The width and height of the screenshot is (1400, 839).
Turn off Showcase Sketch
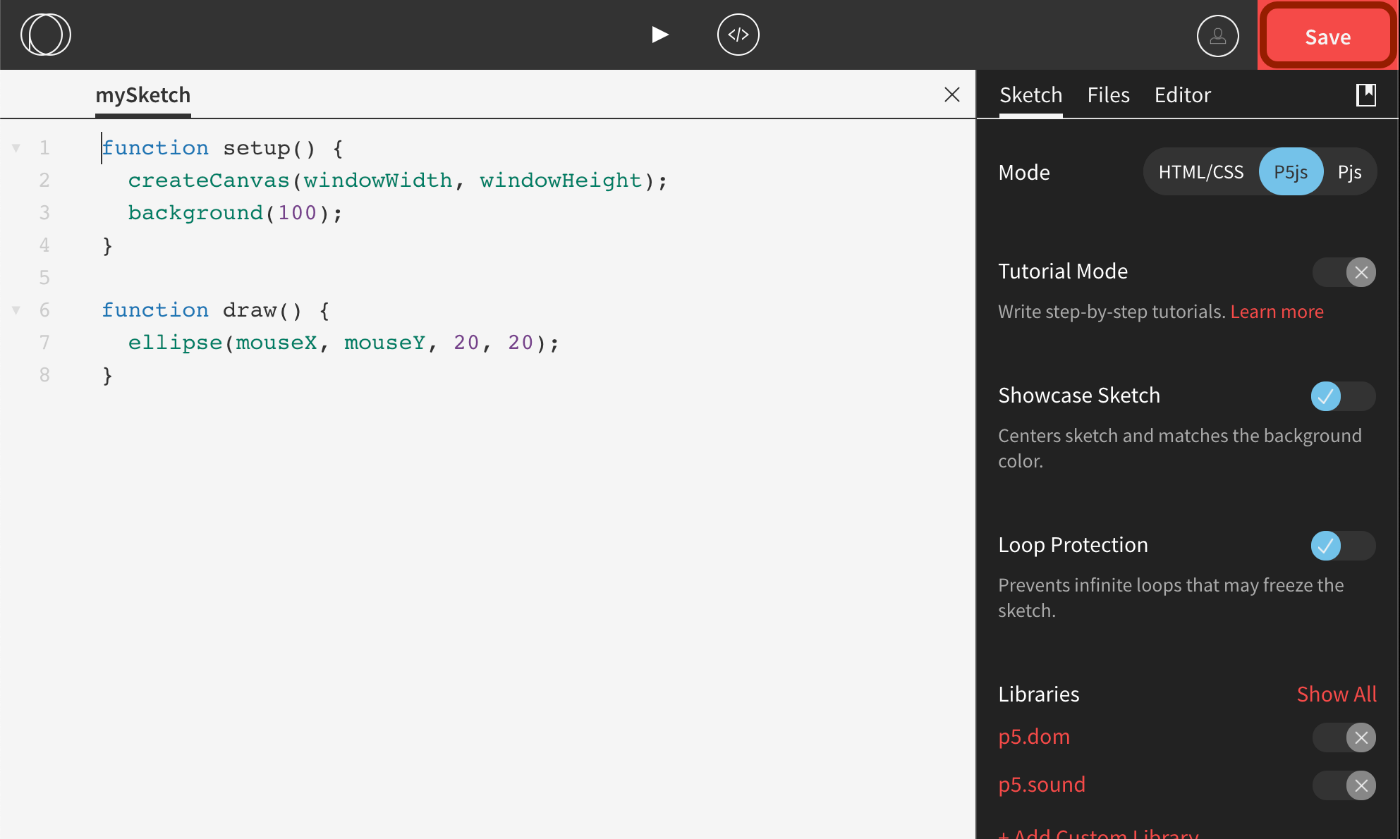(1343, 396)
